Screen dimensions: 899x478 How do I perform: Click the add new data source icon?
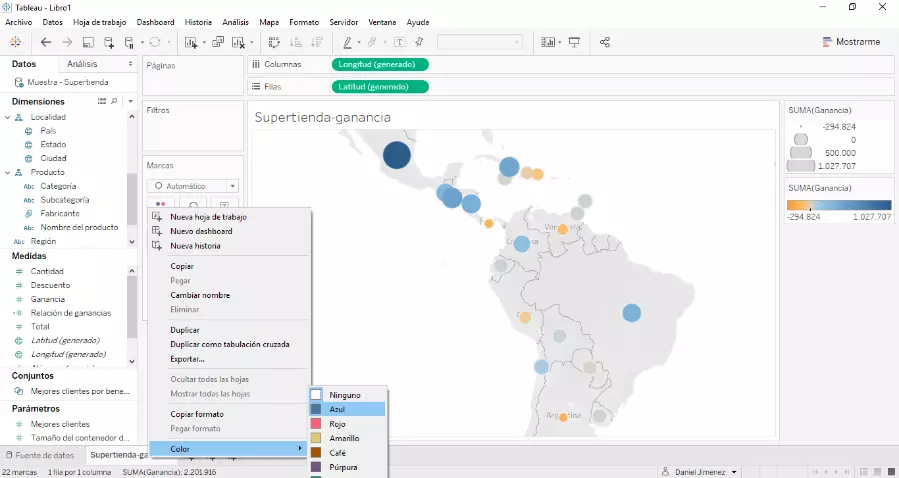(x=109, y=42)
